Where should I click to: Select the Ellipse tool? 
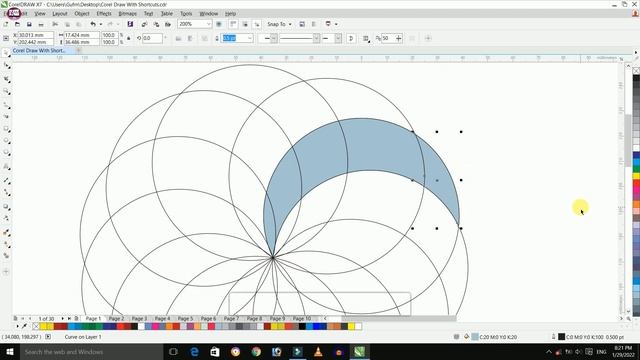(6, 141)
